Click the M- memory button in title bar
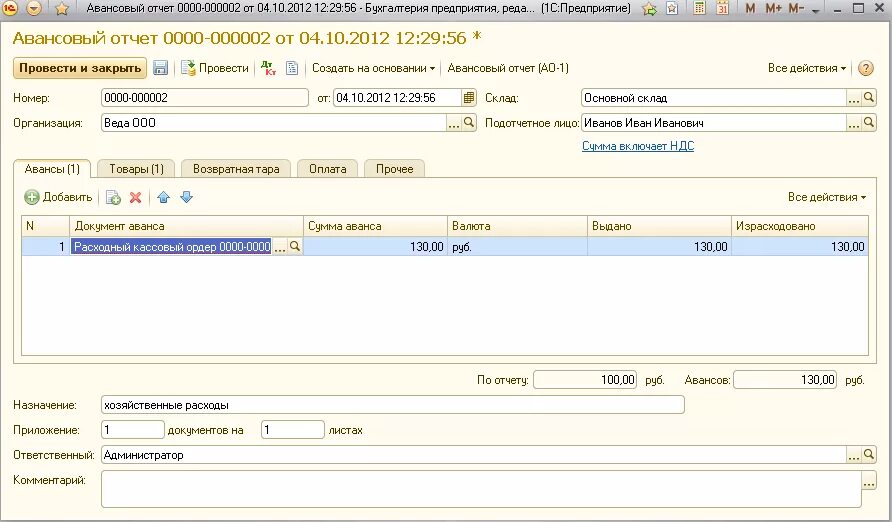This screenshot has height=522, width=892. click(796, 9)
